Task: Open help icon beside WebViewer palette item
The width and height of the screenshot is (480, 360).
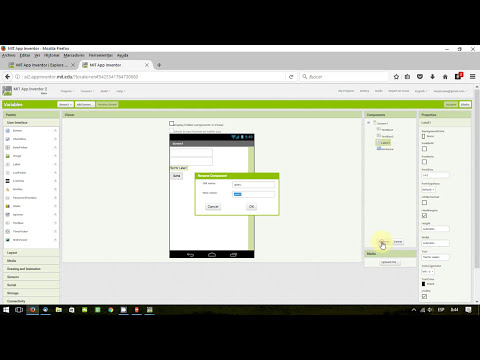Action: pyautogui.click(x=55, y=240)
